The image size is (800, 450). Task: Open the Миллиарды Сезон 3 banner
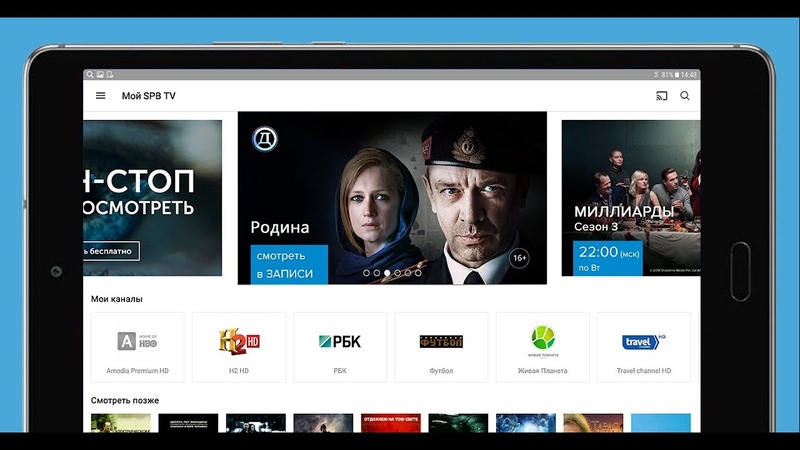tap(631, 198)
